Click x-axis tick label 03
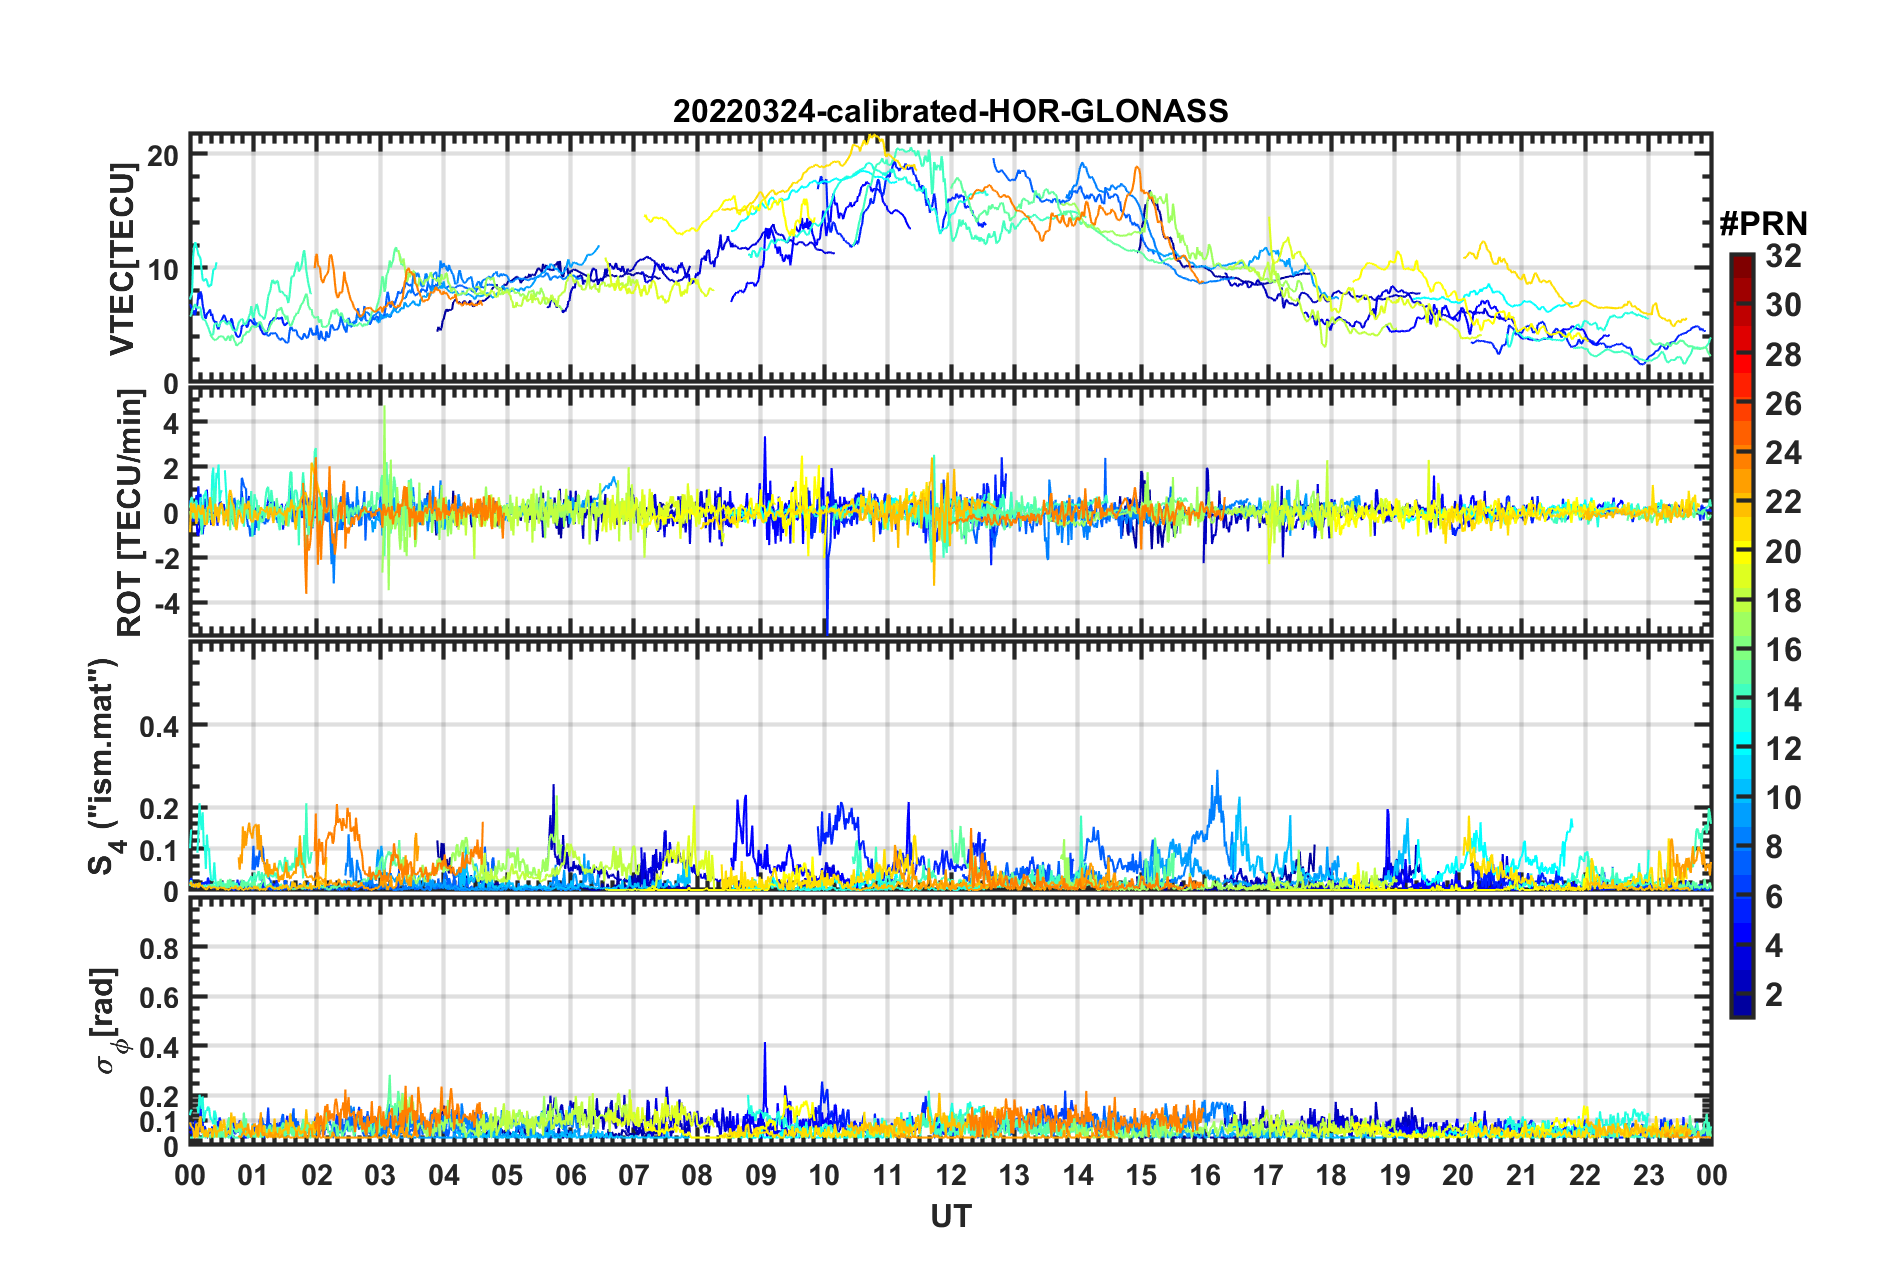This screenshot has height=1272, width=1902. pyautogui.click(x=380, y=1174)
